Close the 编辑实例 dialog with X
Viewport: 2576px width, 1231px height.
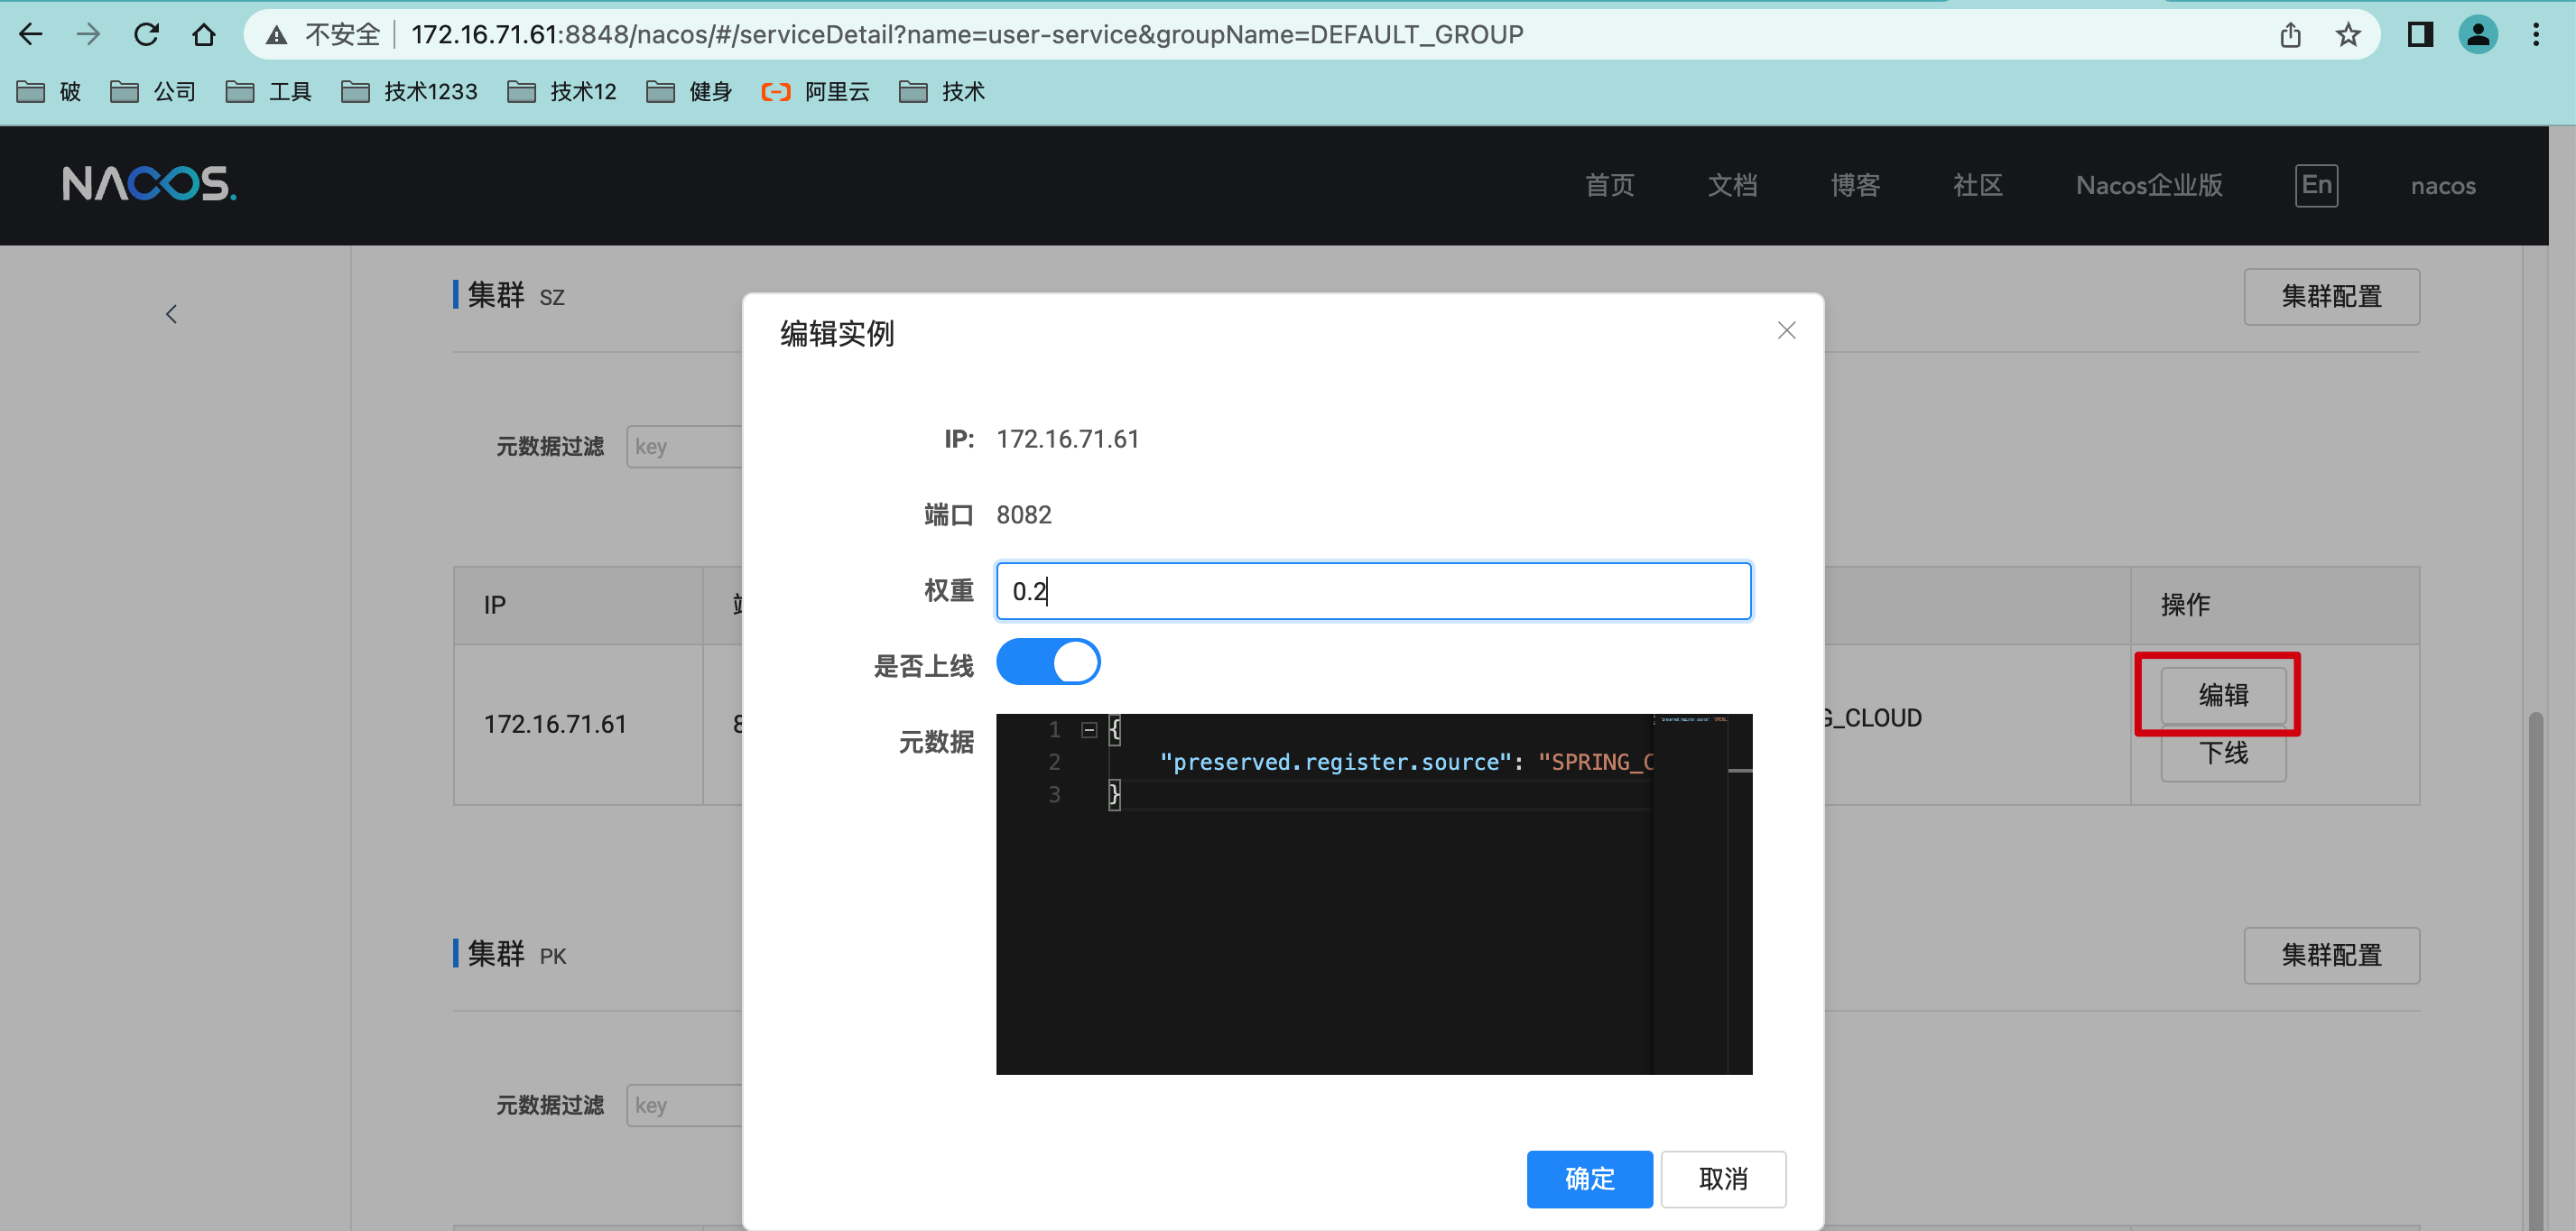point(1786,330)
